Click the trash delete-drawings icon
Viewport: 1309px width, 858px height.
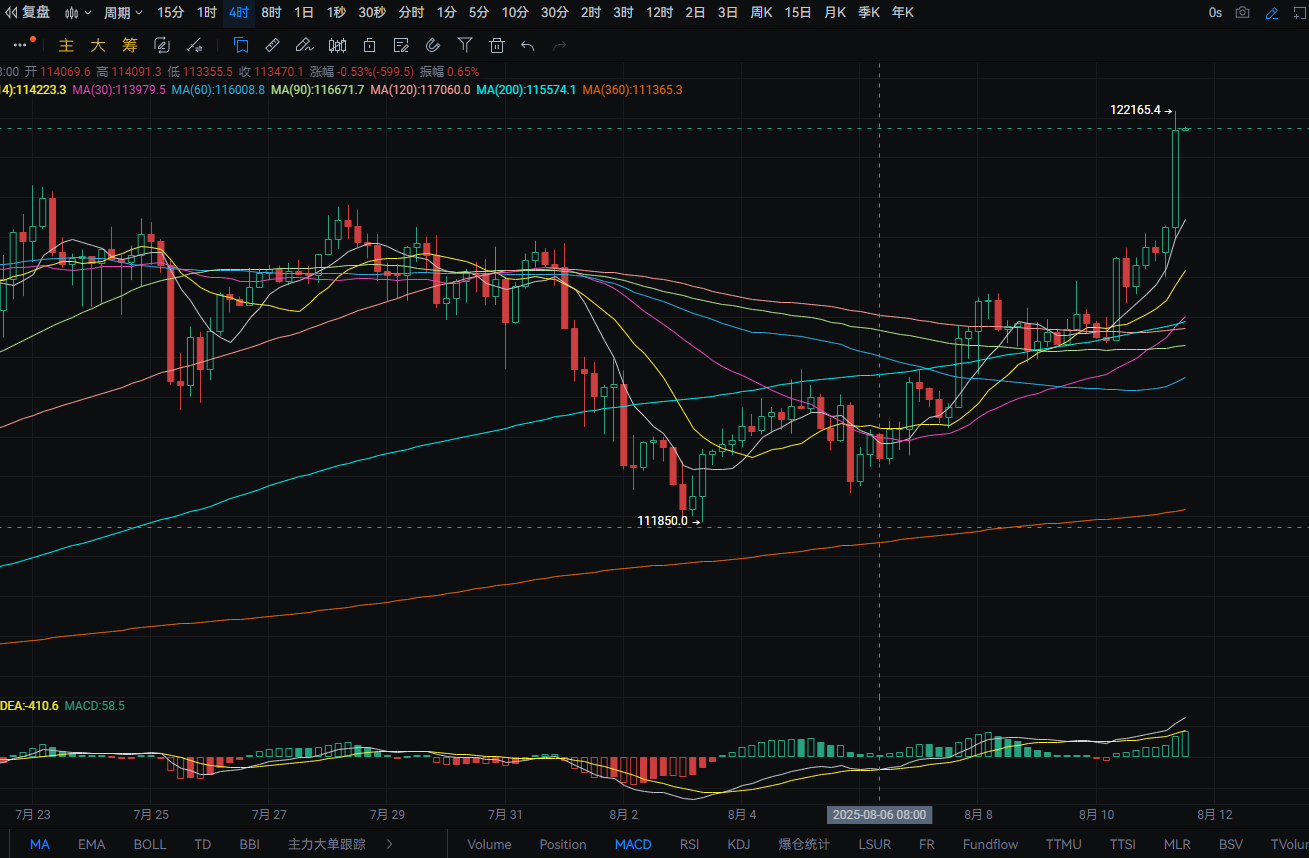(x=497, y=45)
